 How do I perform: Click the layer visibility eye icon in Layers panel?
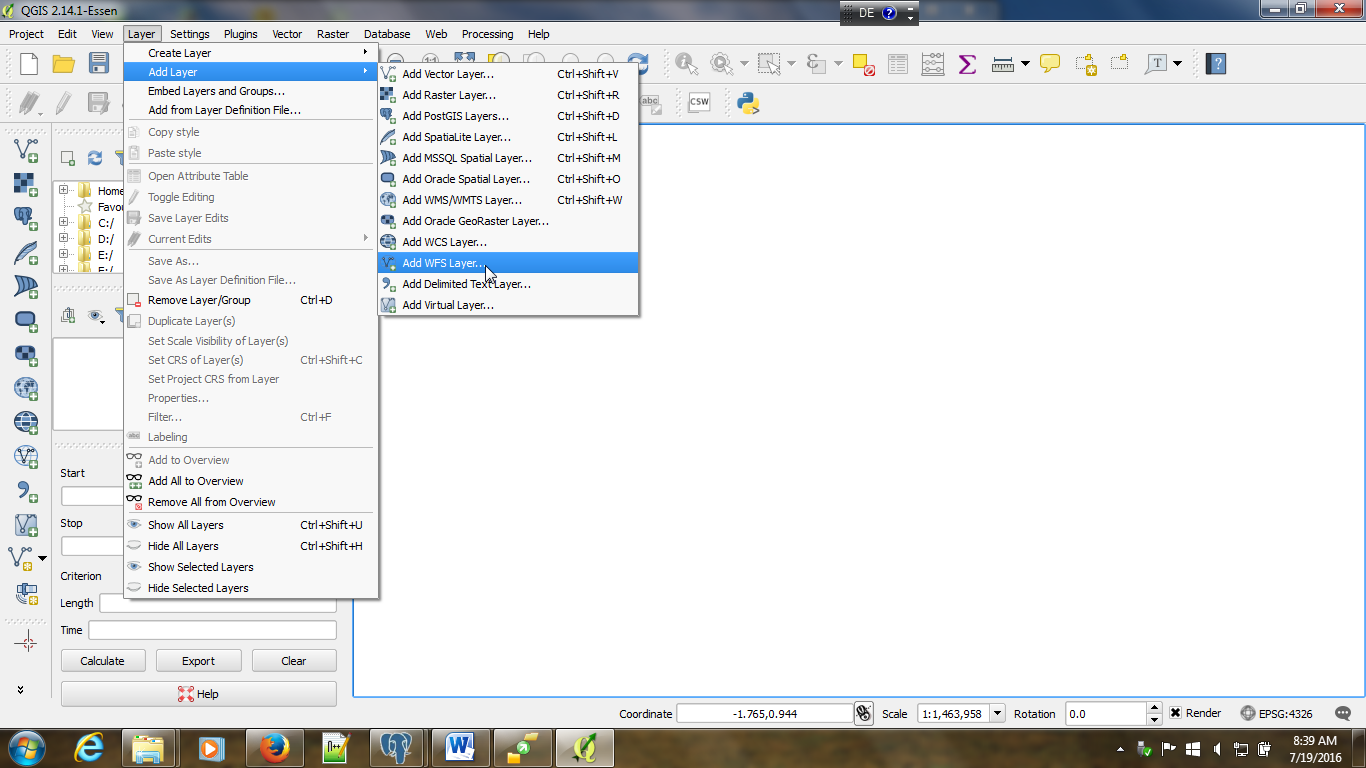pyautogui.click(x=95, y=316)
